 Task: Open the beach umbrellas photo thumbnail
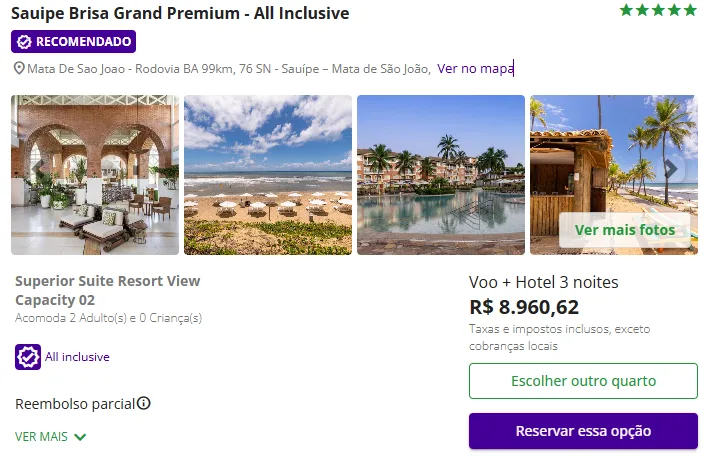coord(268,175)
